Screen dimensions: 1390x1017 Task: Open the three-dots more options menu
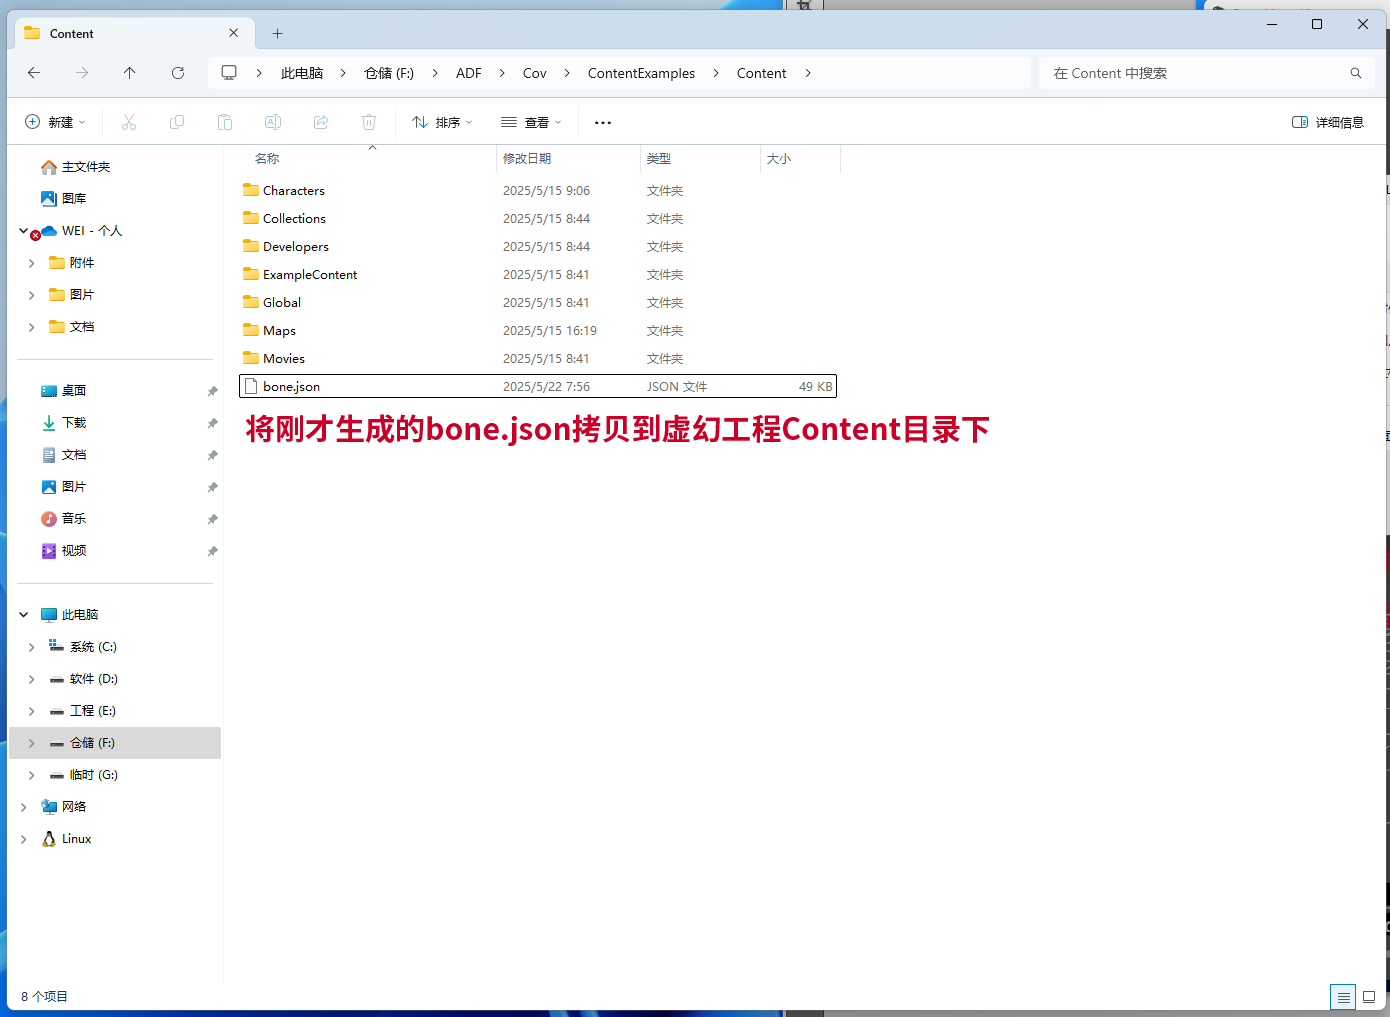pyautogui.click(x=603, y=122)
